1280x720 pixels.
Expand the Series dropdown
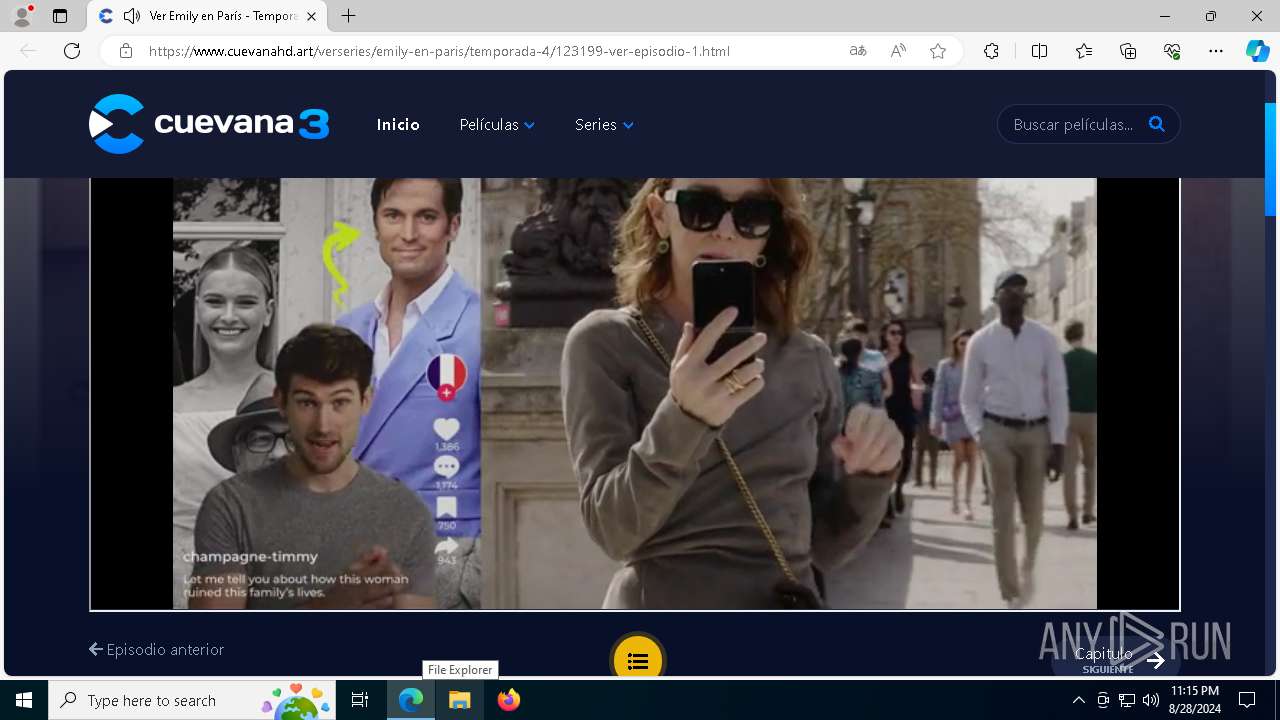(604, 125)
